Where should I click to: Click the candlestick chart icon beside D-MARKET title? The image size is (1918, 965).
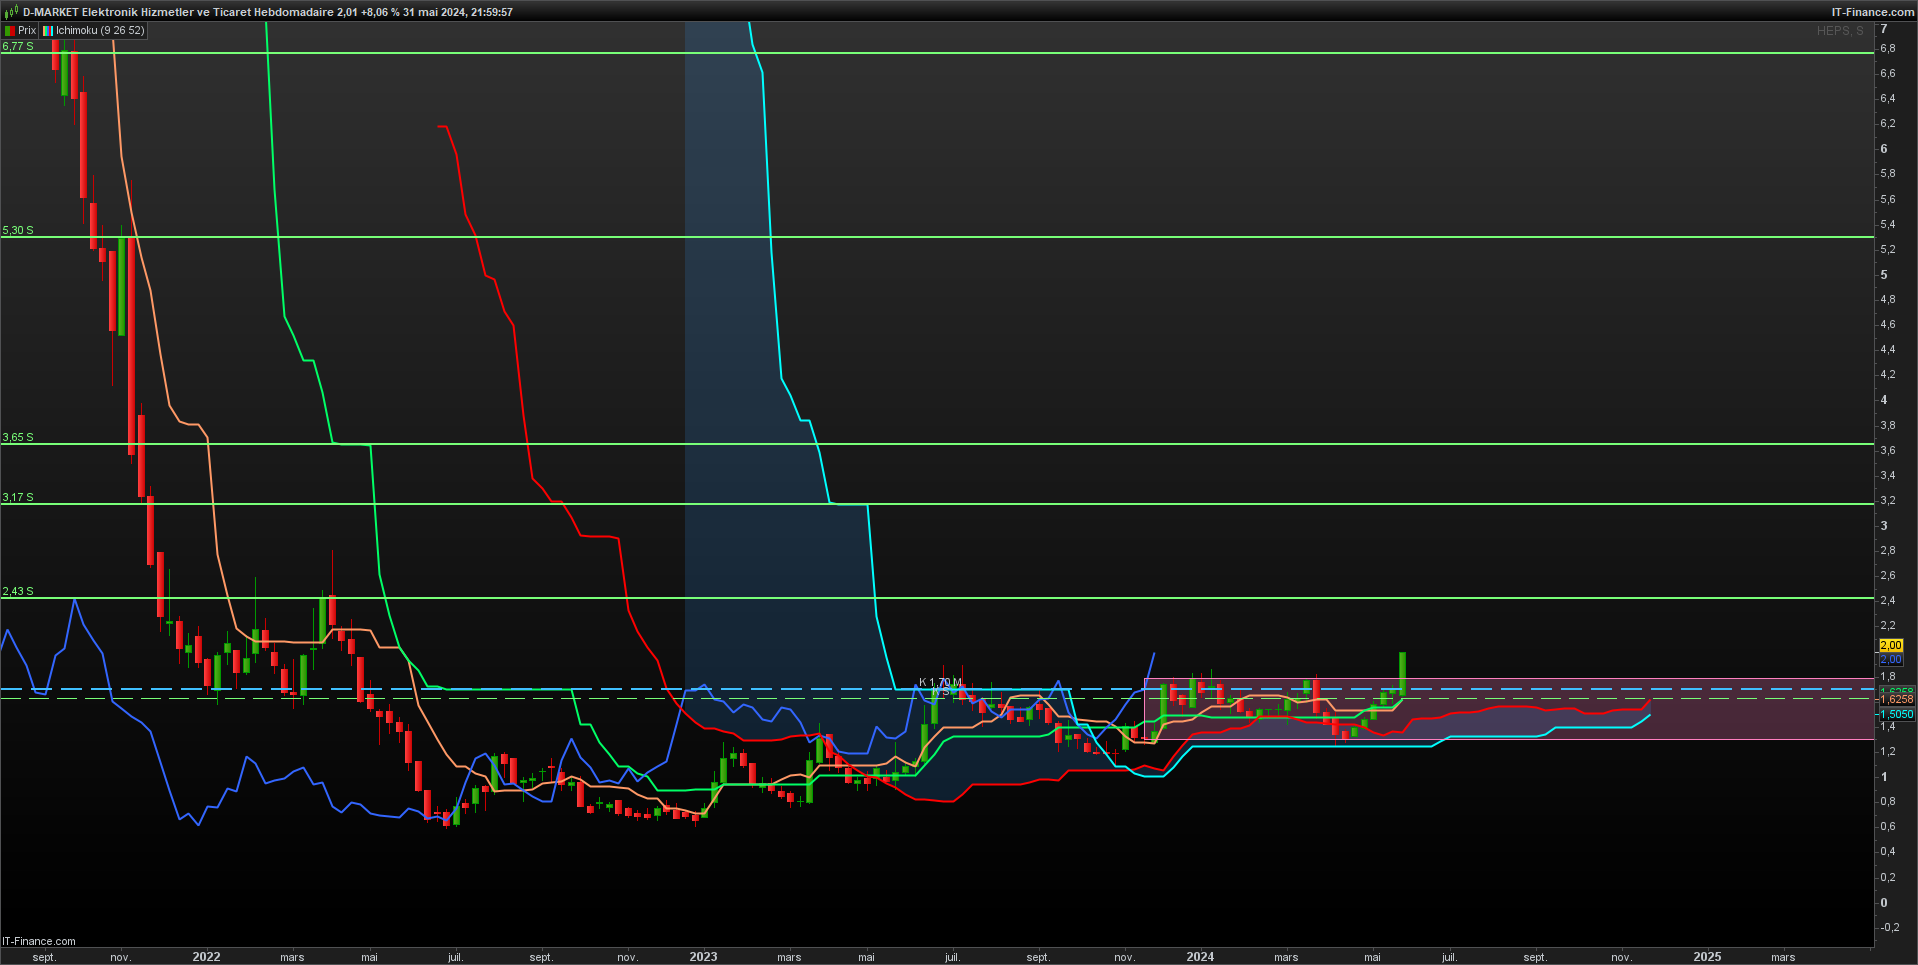11,12
